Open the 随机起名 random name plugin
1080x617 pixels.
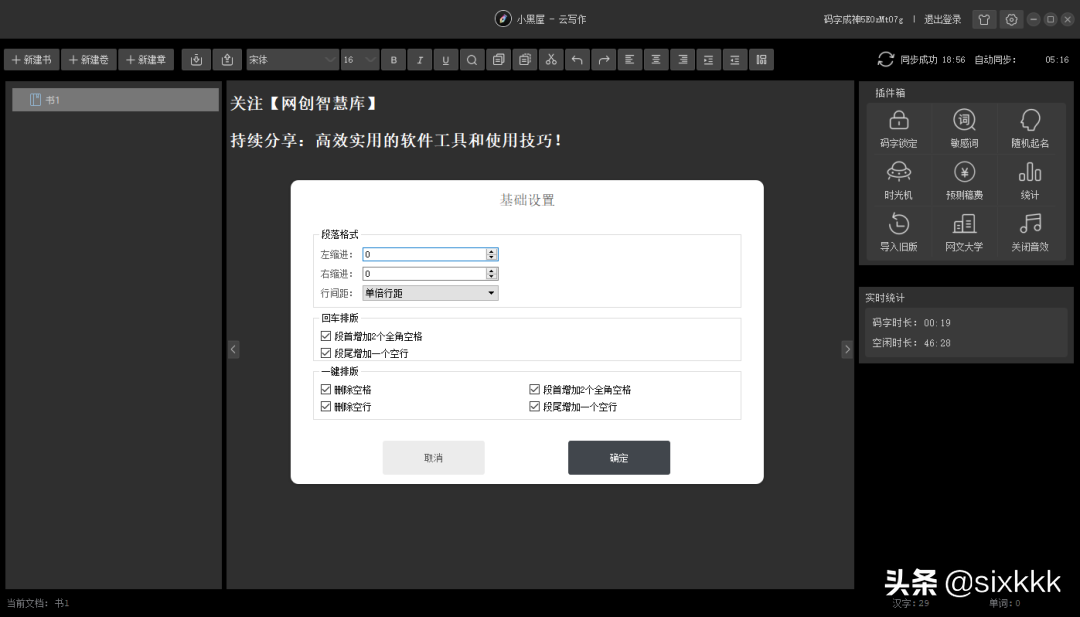pos(1030,129)
